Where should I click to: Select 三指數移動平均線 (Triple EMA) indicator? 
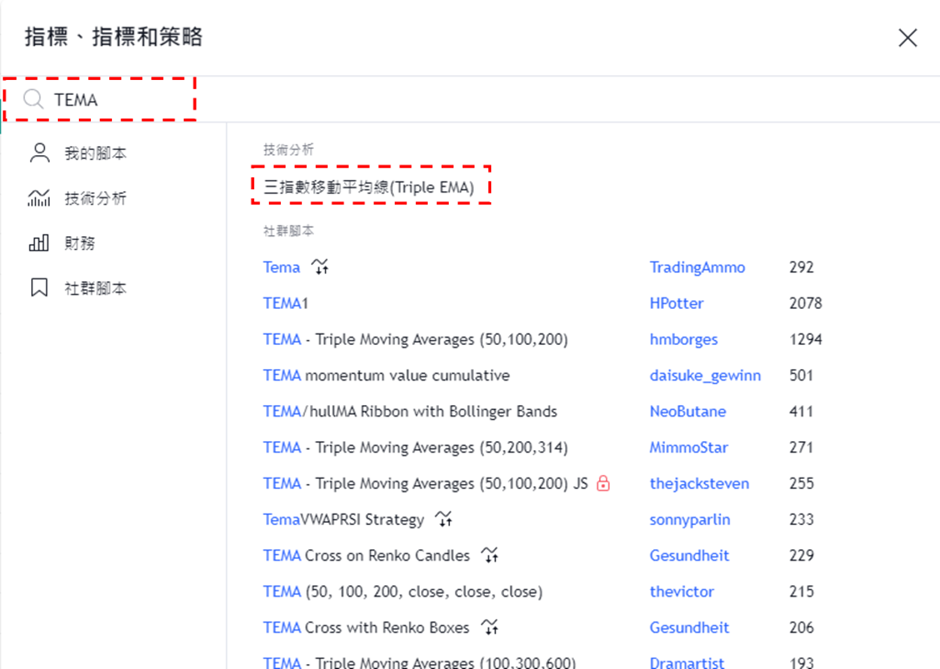point(368,186)
